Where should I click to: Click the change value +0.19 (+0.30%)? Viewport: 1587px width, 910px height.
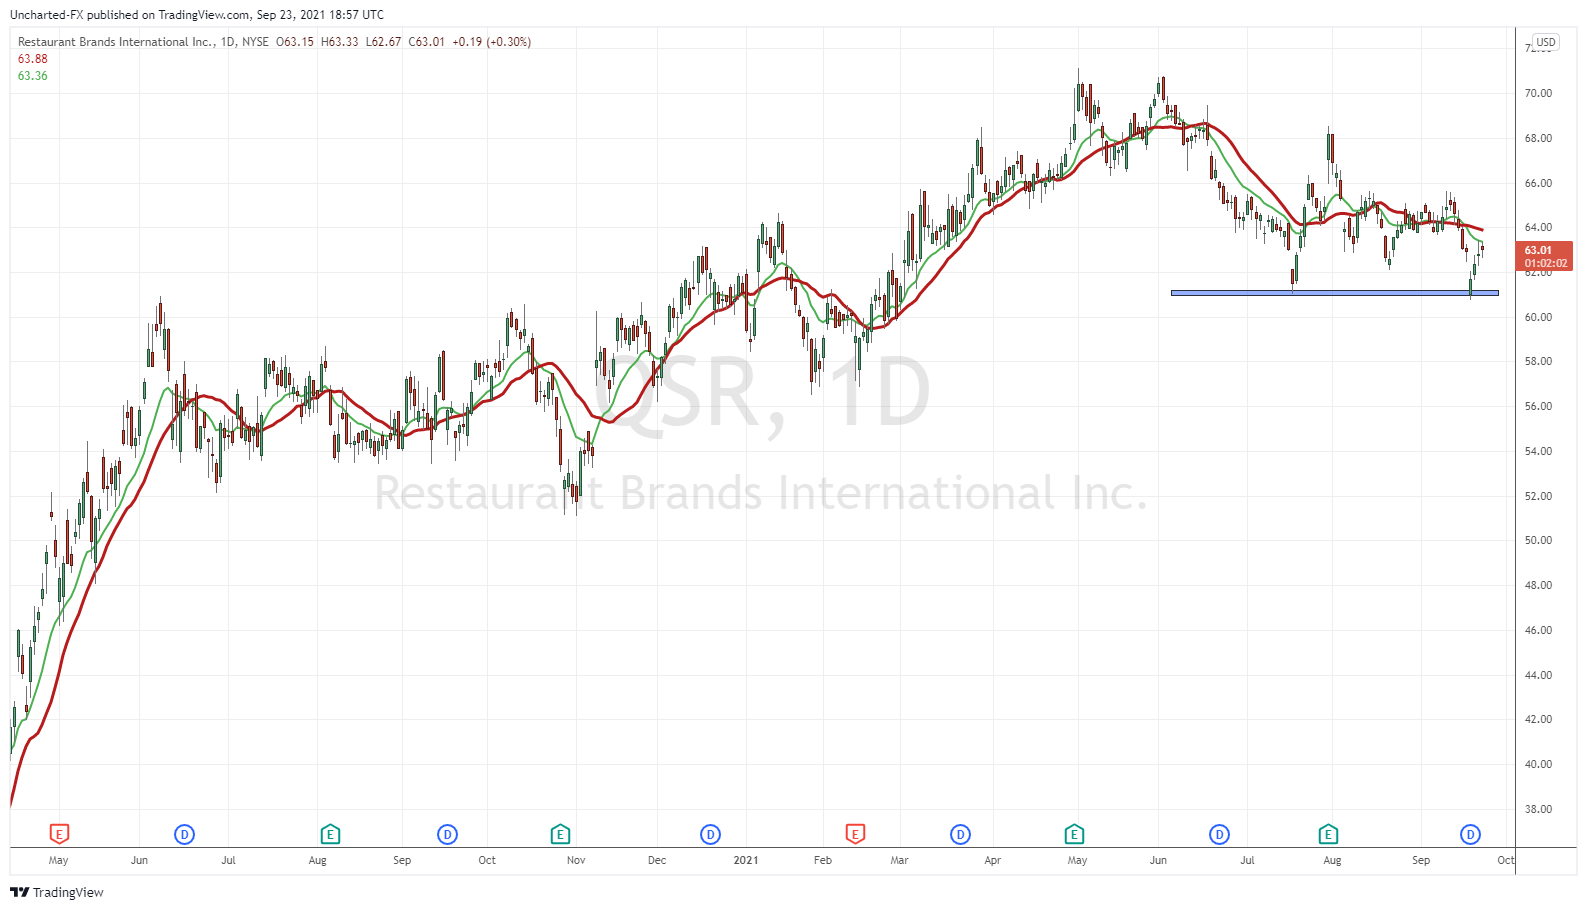(491, 42)
